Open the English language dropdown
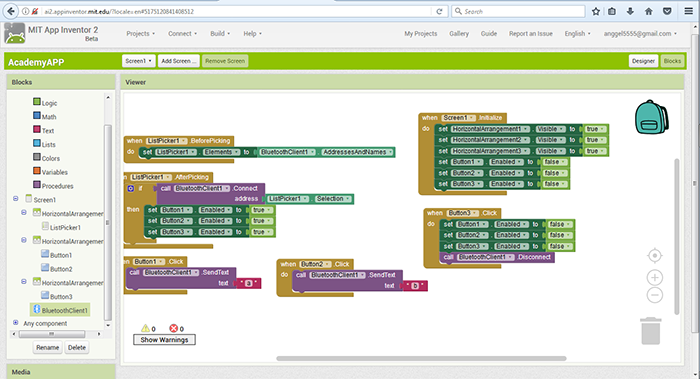Image resolution: width=700 pixels, height=379 pixels. click(577, 33)
